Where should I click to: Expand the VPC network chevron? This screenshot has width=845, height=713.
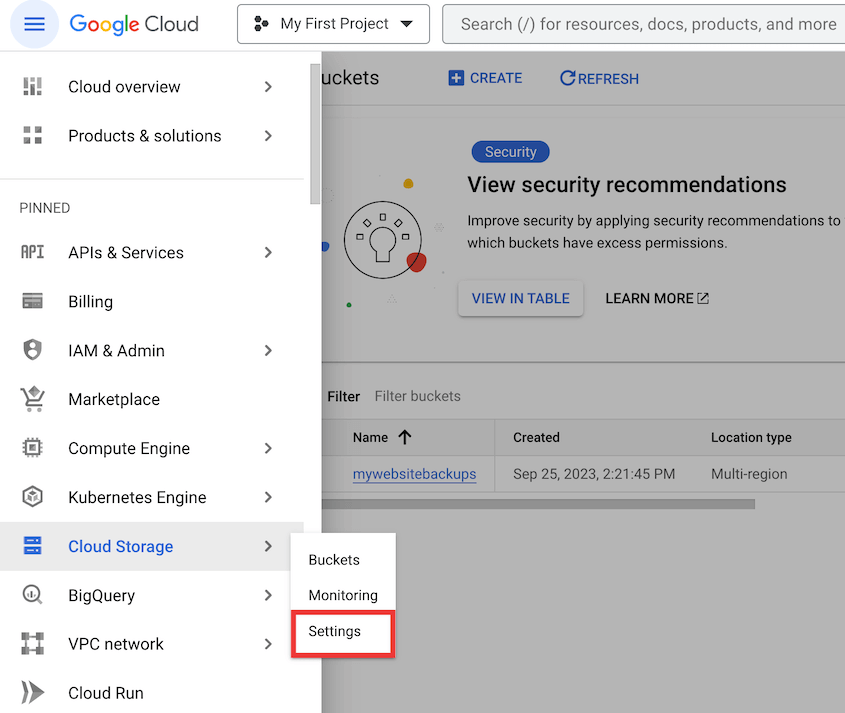click(268, 644)
